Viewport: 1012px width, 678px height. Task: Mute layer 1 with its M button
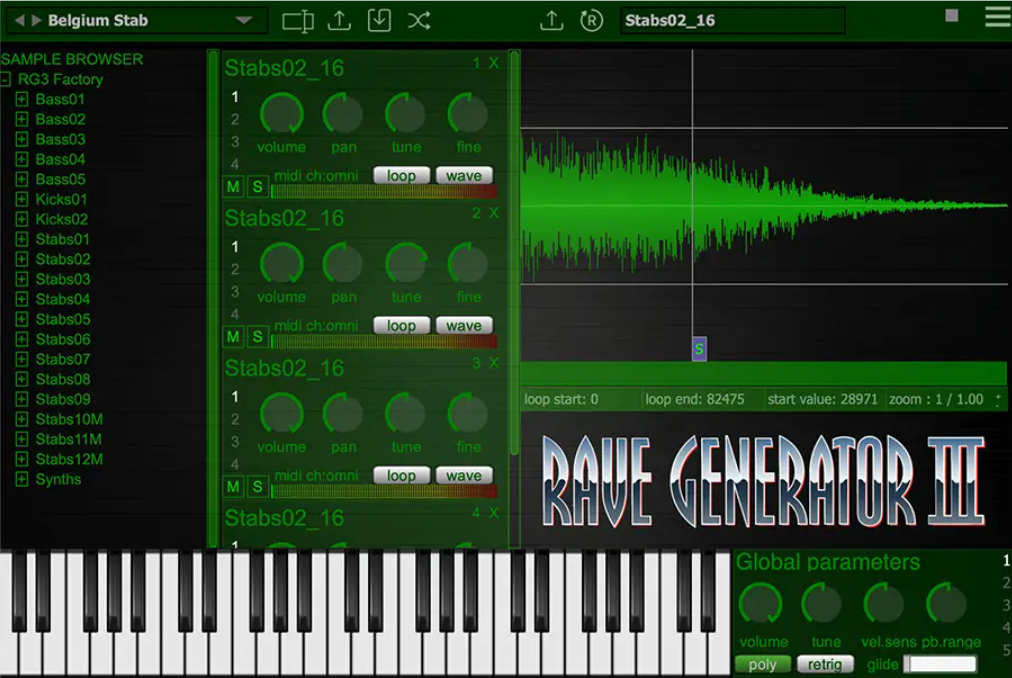tap(233, 187)
